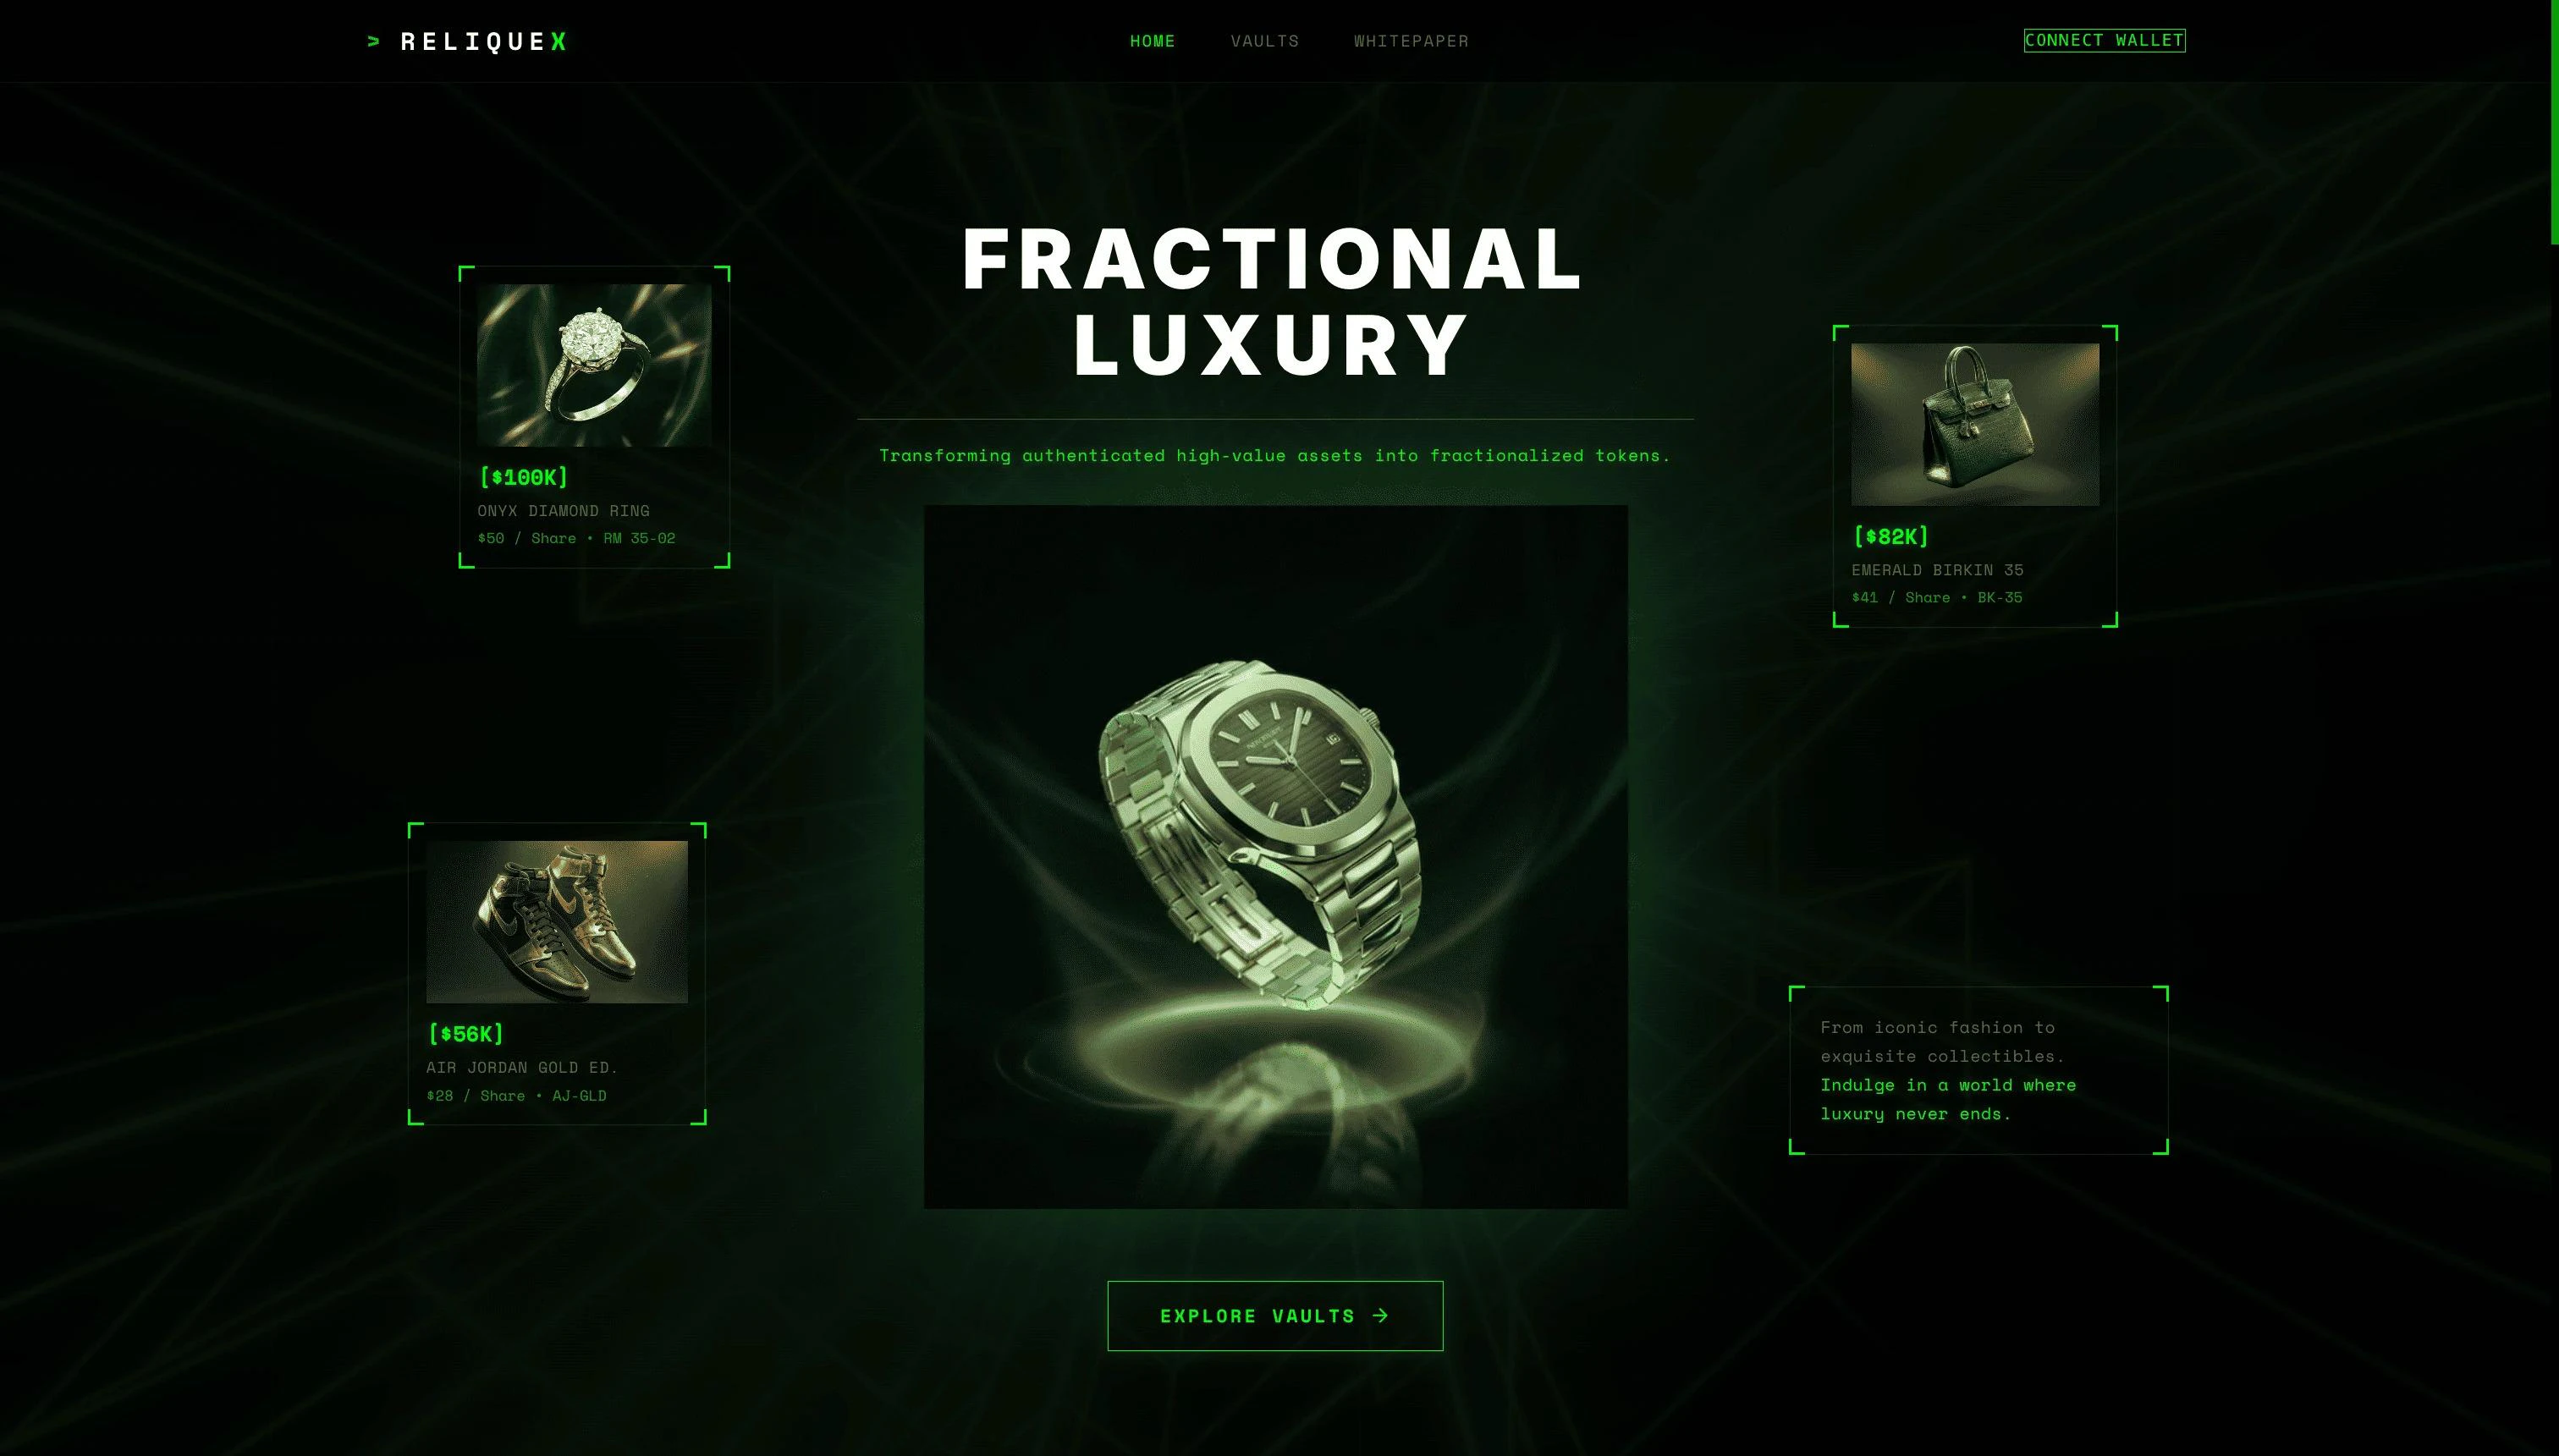Open the gold Air Jordan sneakers image

click(x=556, y=921)
